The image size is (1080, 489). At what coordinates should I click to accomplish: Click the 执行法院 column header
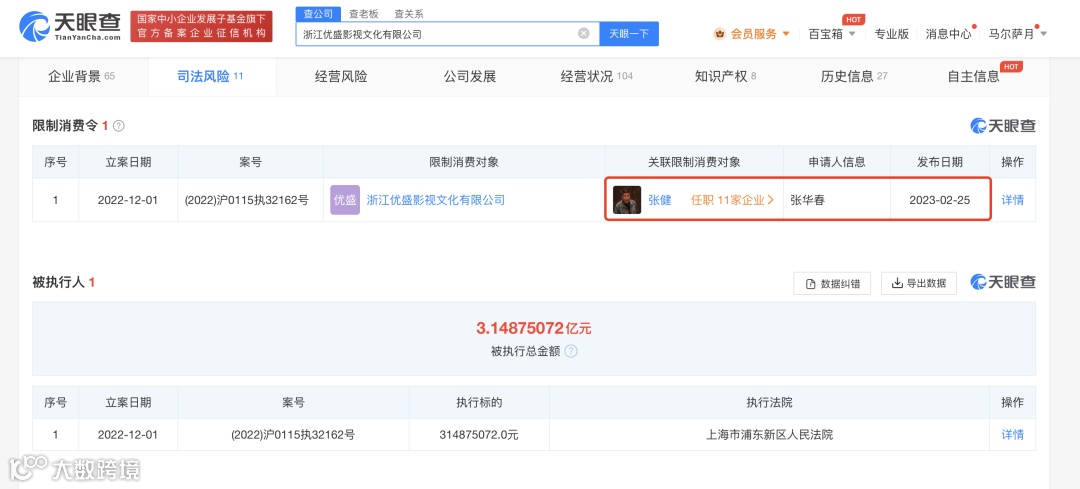(769, 402)
